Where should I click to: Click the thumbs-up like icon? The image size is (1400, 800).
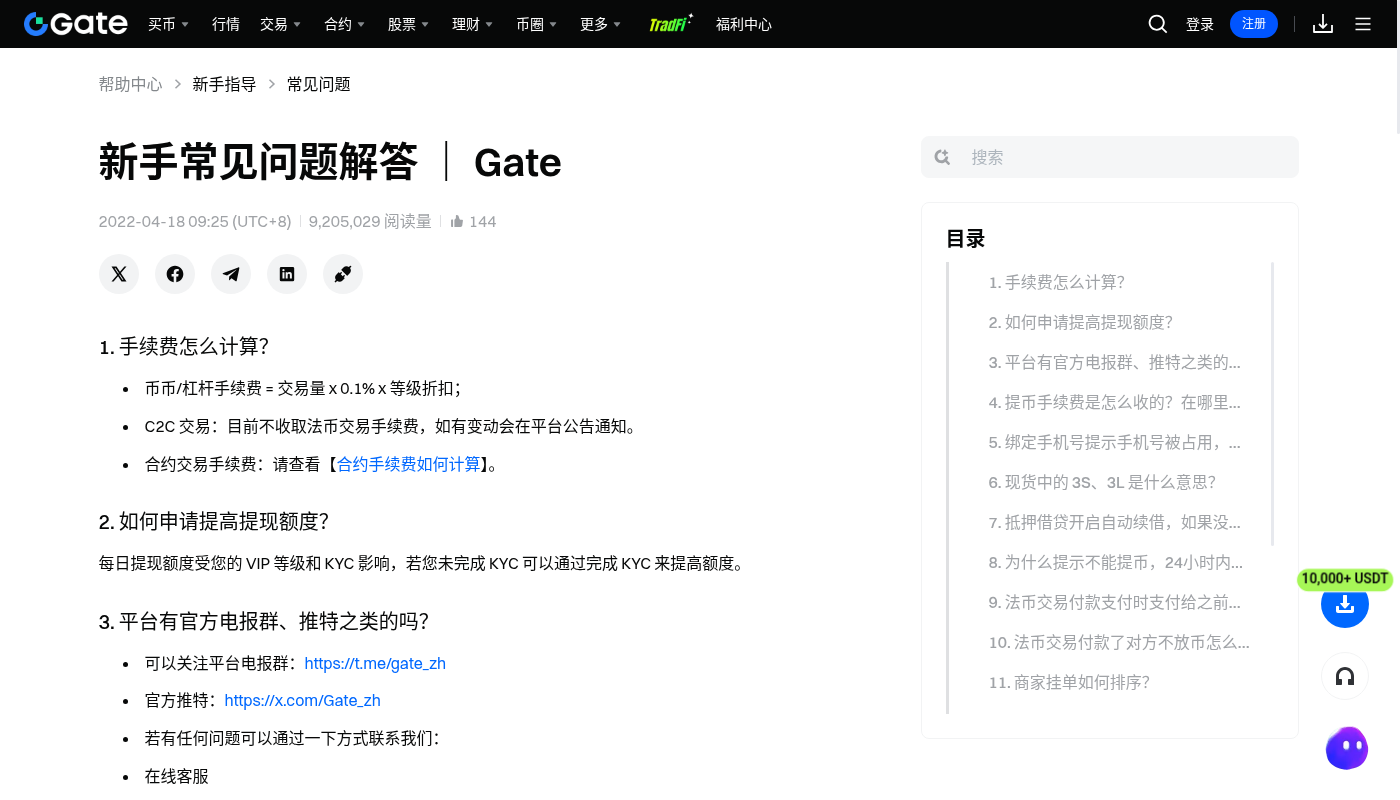click(x=457, y=221)
